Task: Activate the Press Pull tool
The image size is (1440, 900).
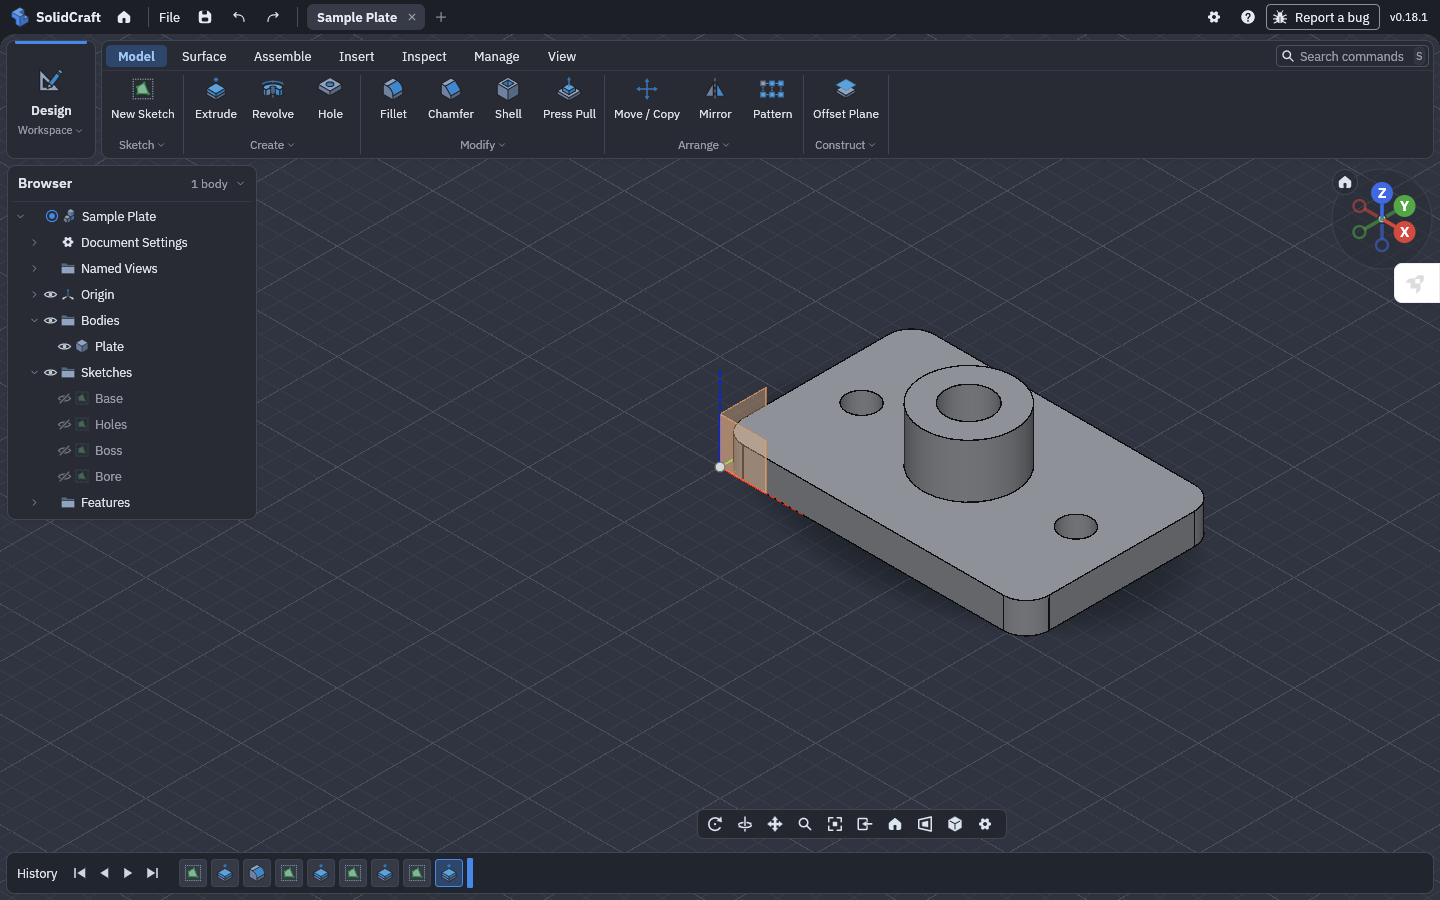Action: (x=569, y=100)
